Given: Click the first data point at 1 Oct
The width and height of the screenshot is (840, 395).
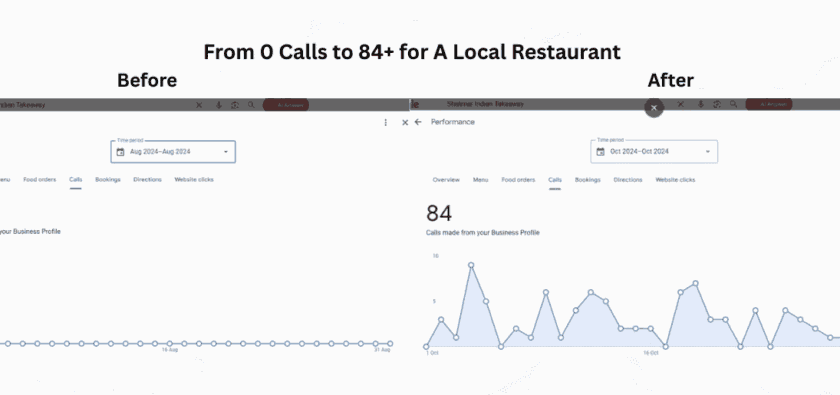Looking at the screenshot, I should coord(426,347).
